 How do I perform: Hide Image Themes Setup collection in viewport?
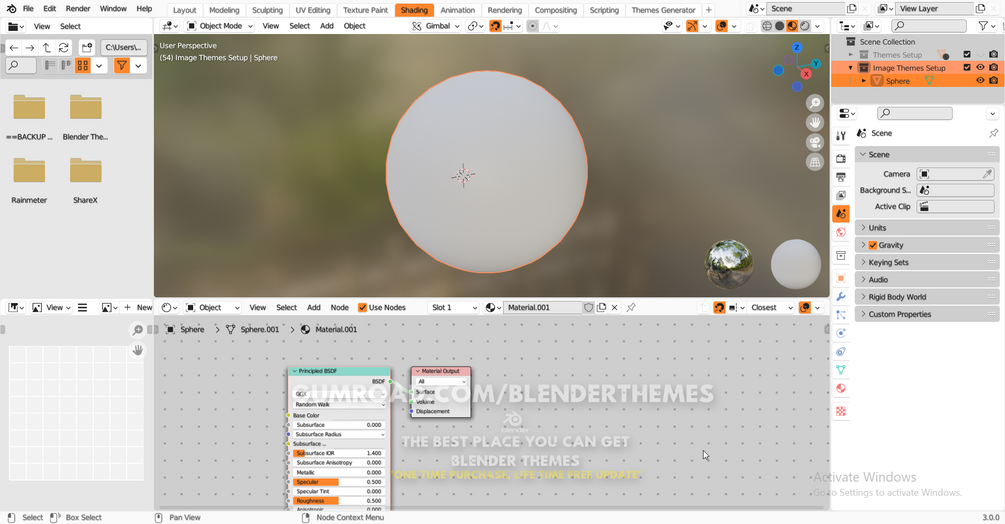[x=980, y=67]
